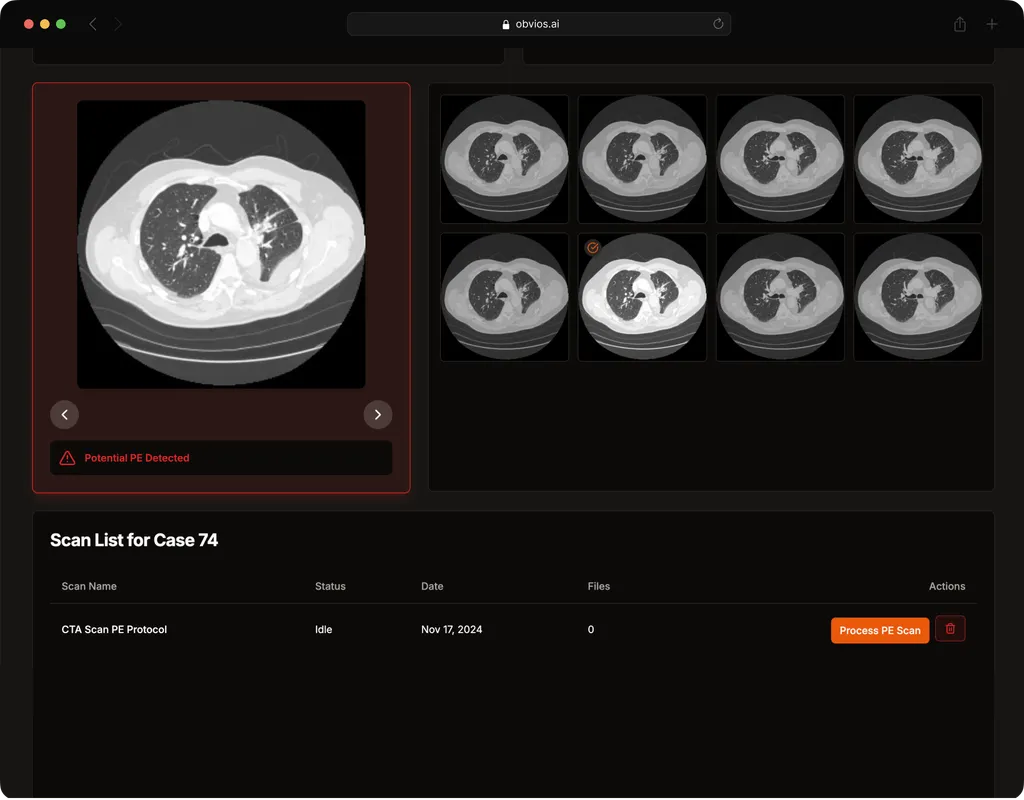The height and width of the screenshot is (800, 1024).
Task: Select the first thumbnail in top row
Action: [504, 159]
